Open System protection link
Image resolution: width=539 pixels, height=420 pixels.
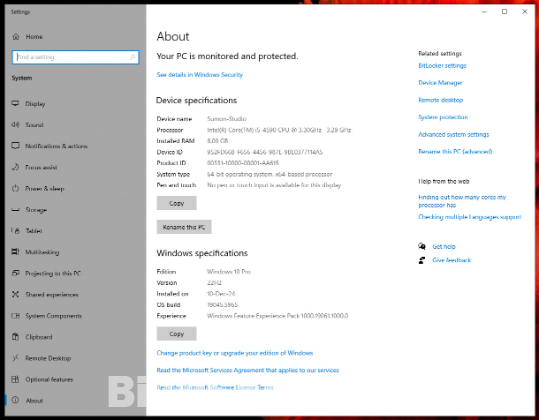point(443,117)
